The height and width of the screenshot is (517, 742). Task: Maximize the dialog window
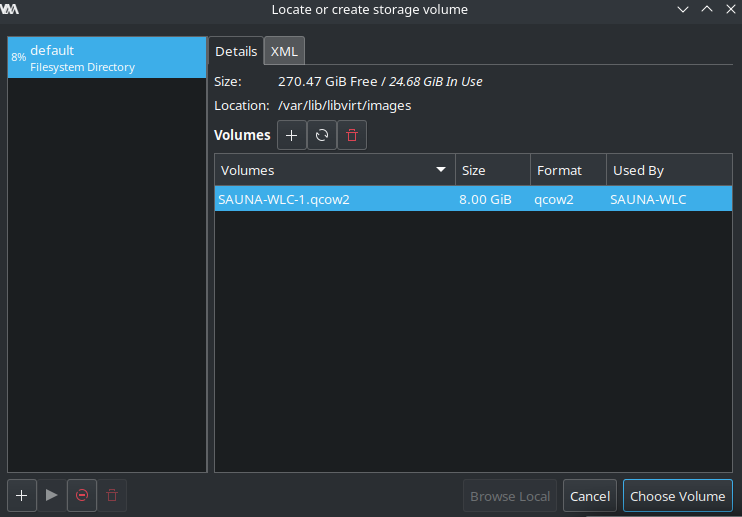[707, 9]
